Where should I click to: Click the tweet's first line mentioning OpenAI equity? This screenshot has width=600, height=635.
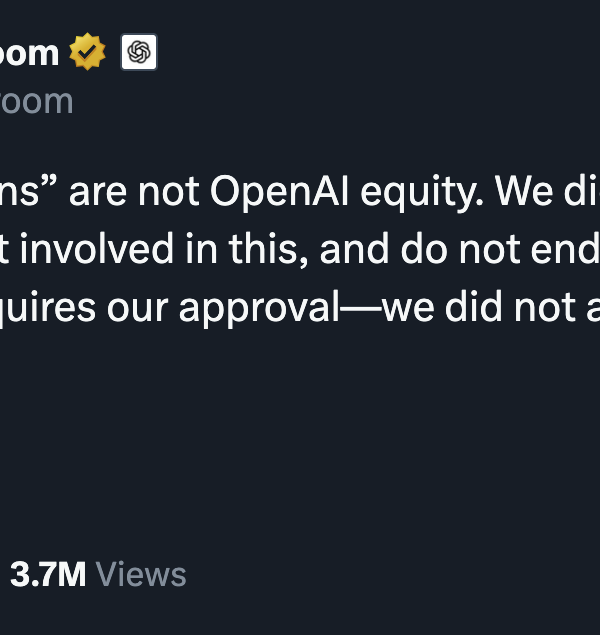[300, 195]
